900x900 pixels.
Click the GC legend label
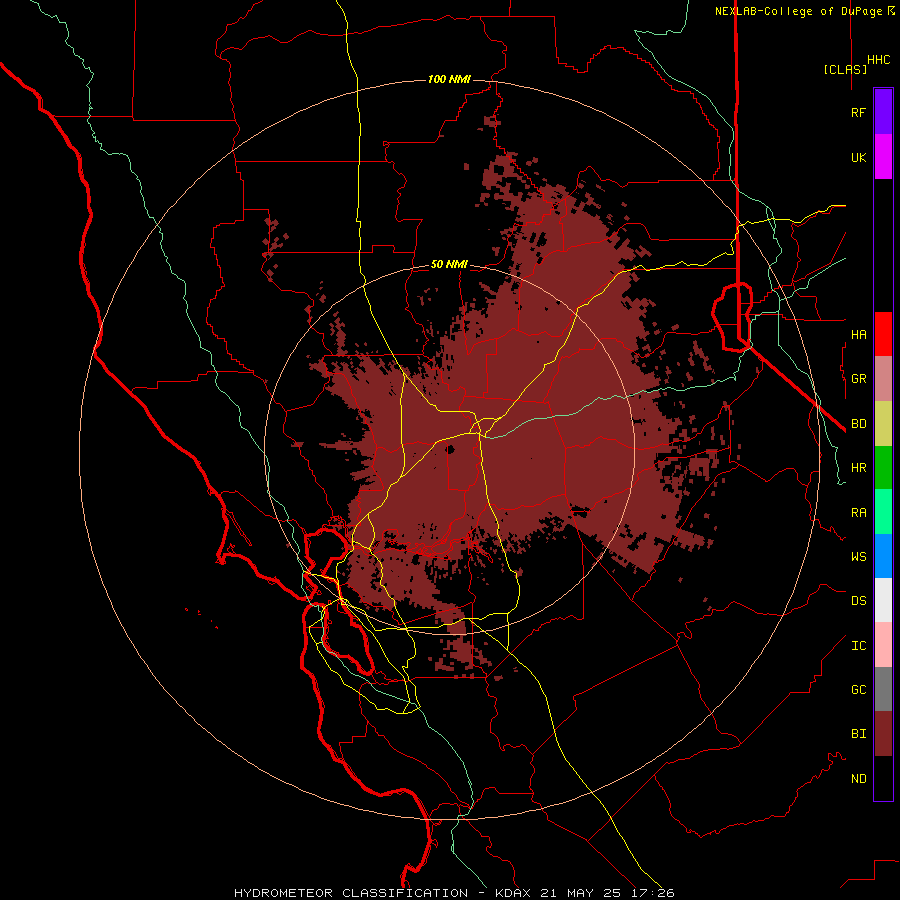pyautogui.click(x=858, y=690)
